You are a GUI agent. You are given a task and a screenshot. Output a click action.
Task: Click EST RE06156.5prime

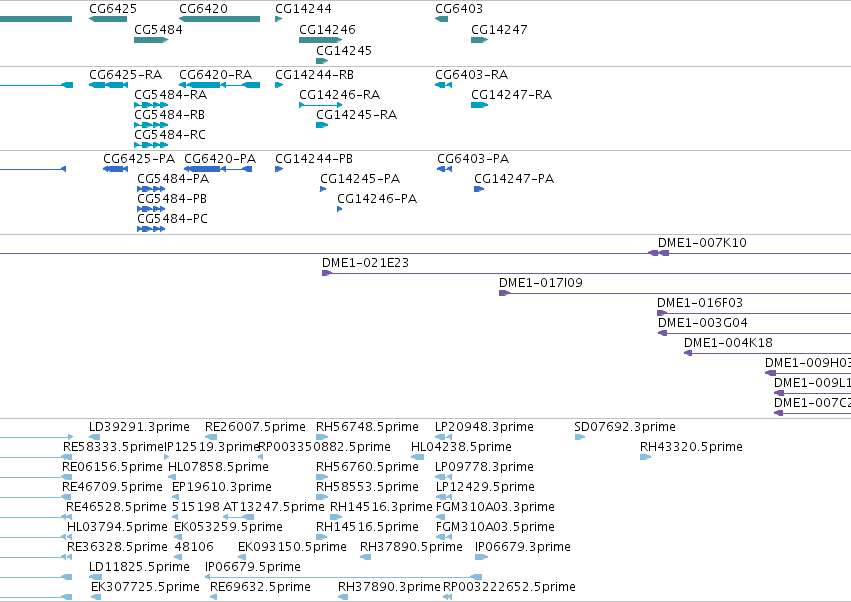click(x=112, y=467)
